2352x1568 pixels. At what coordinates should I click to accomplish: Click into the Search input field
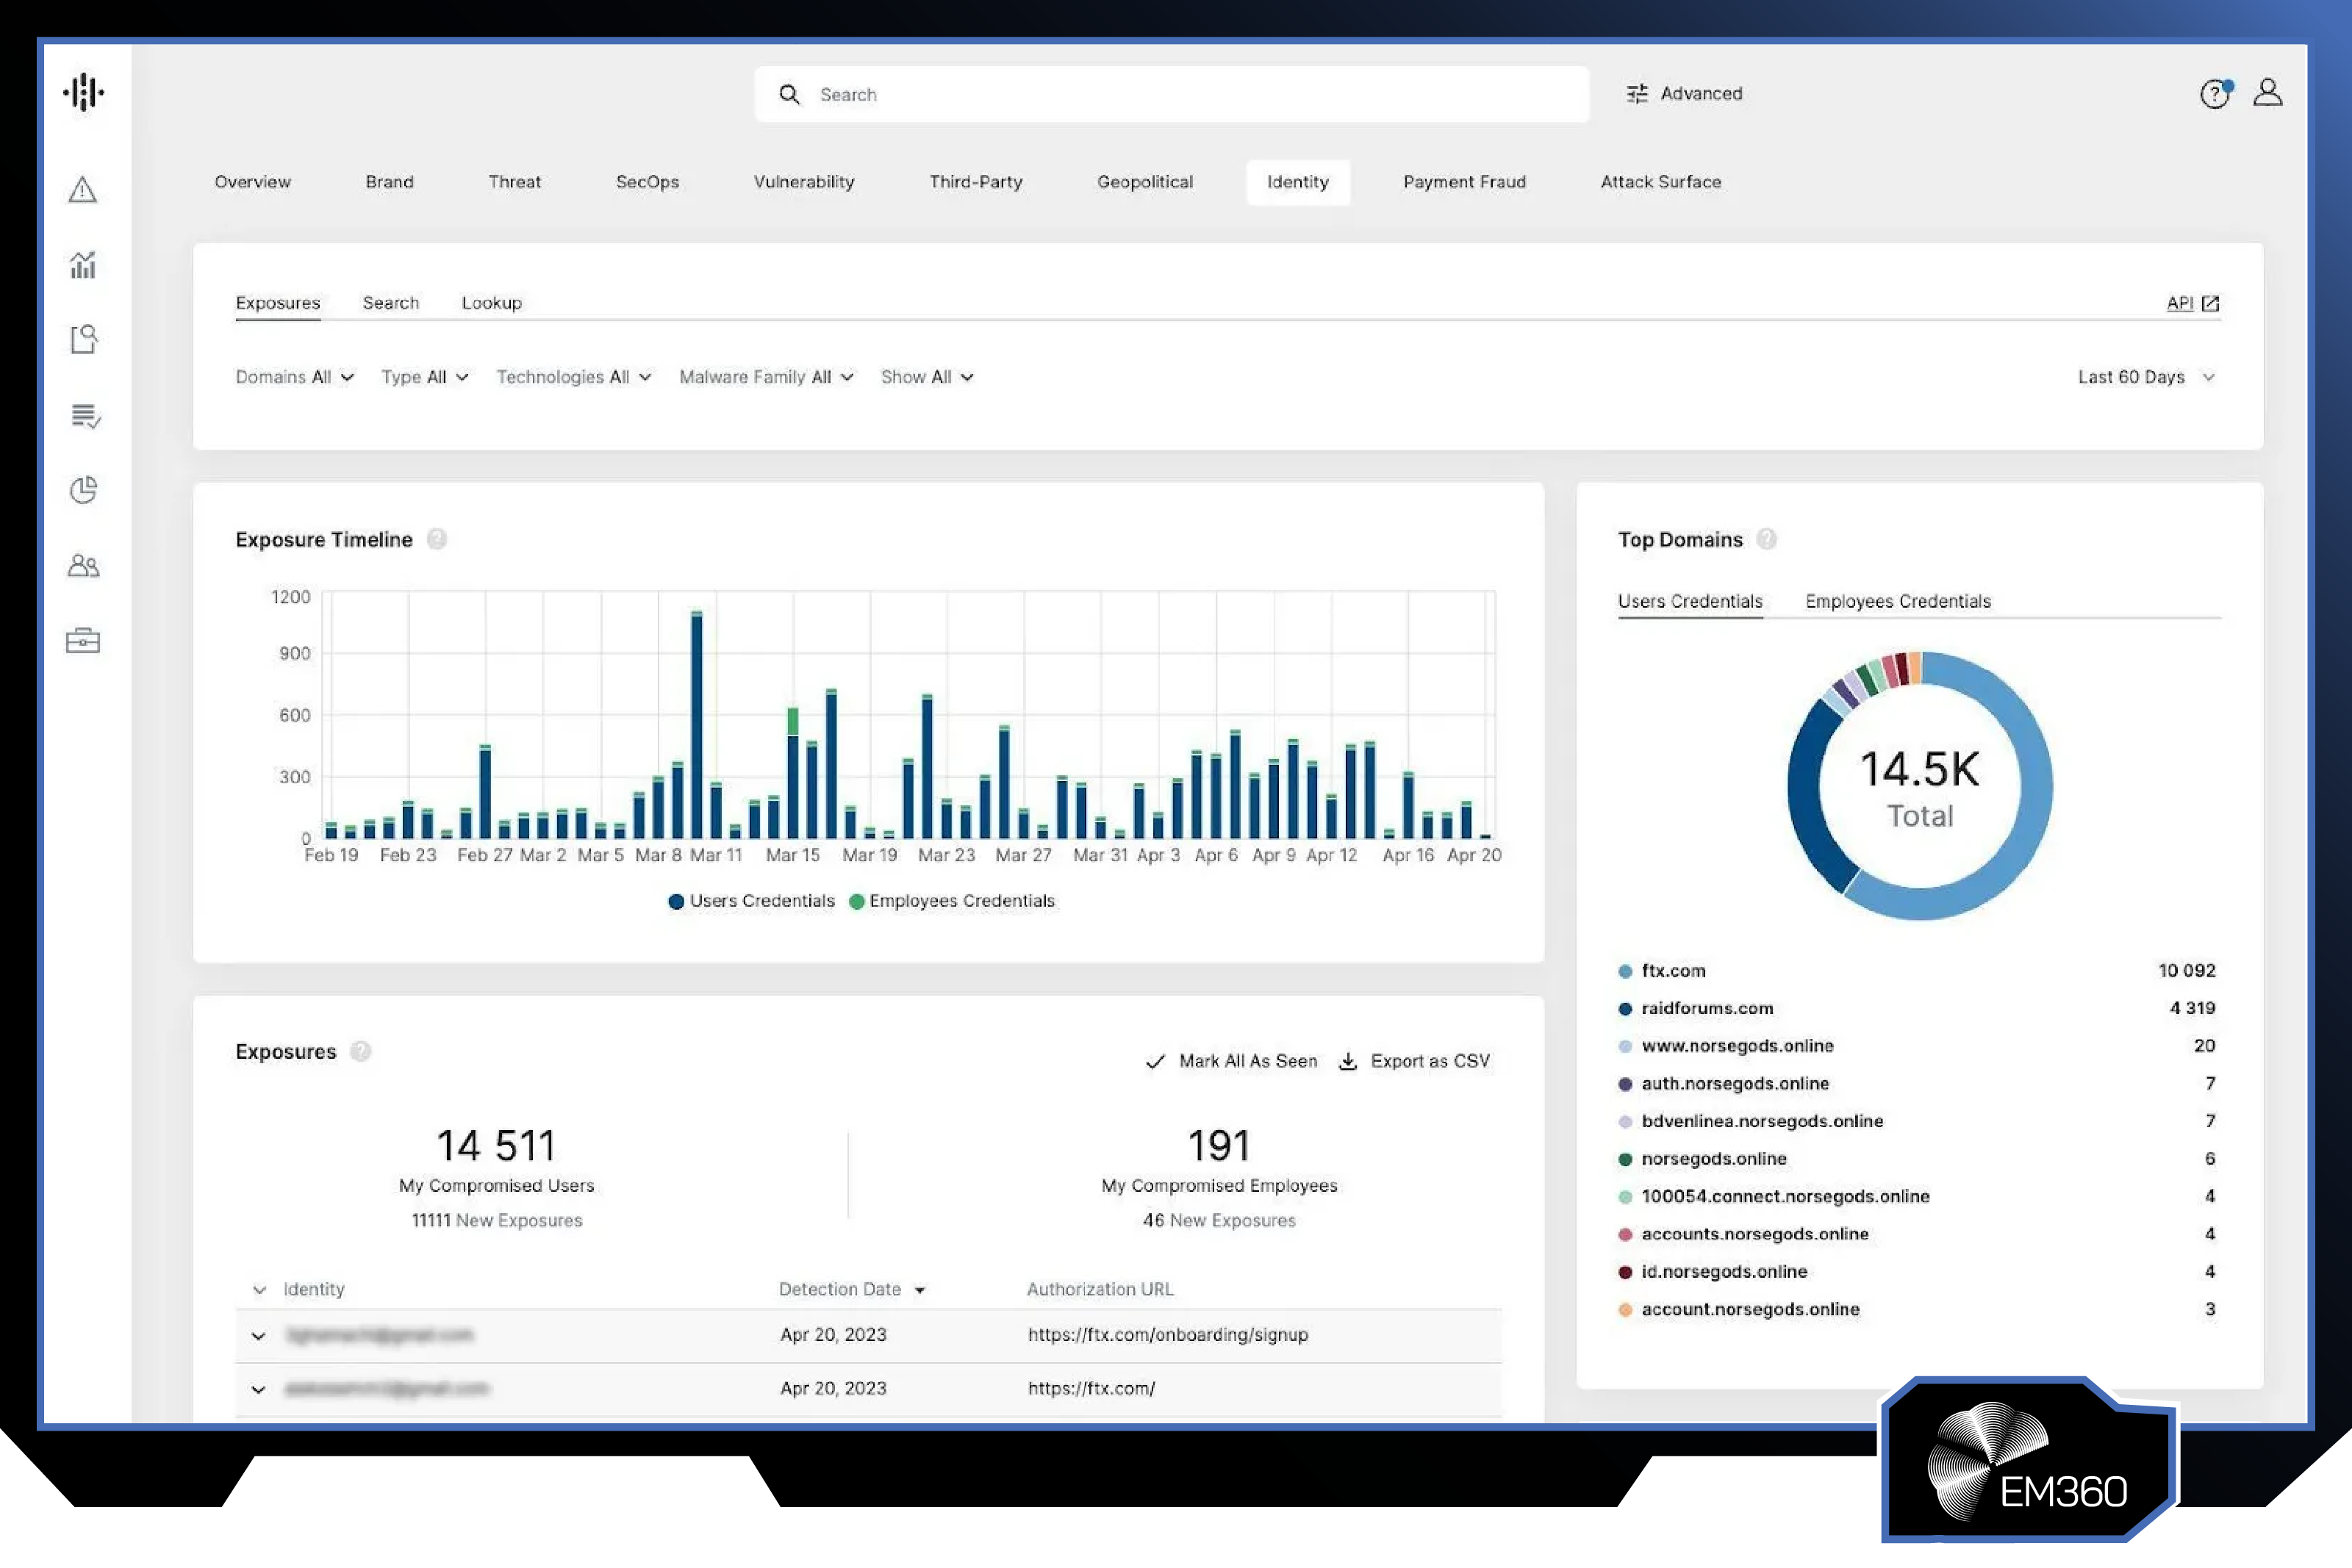(x=1171, y=94)
